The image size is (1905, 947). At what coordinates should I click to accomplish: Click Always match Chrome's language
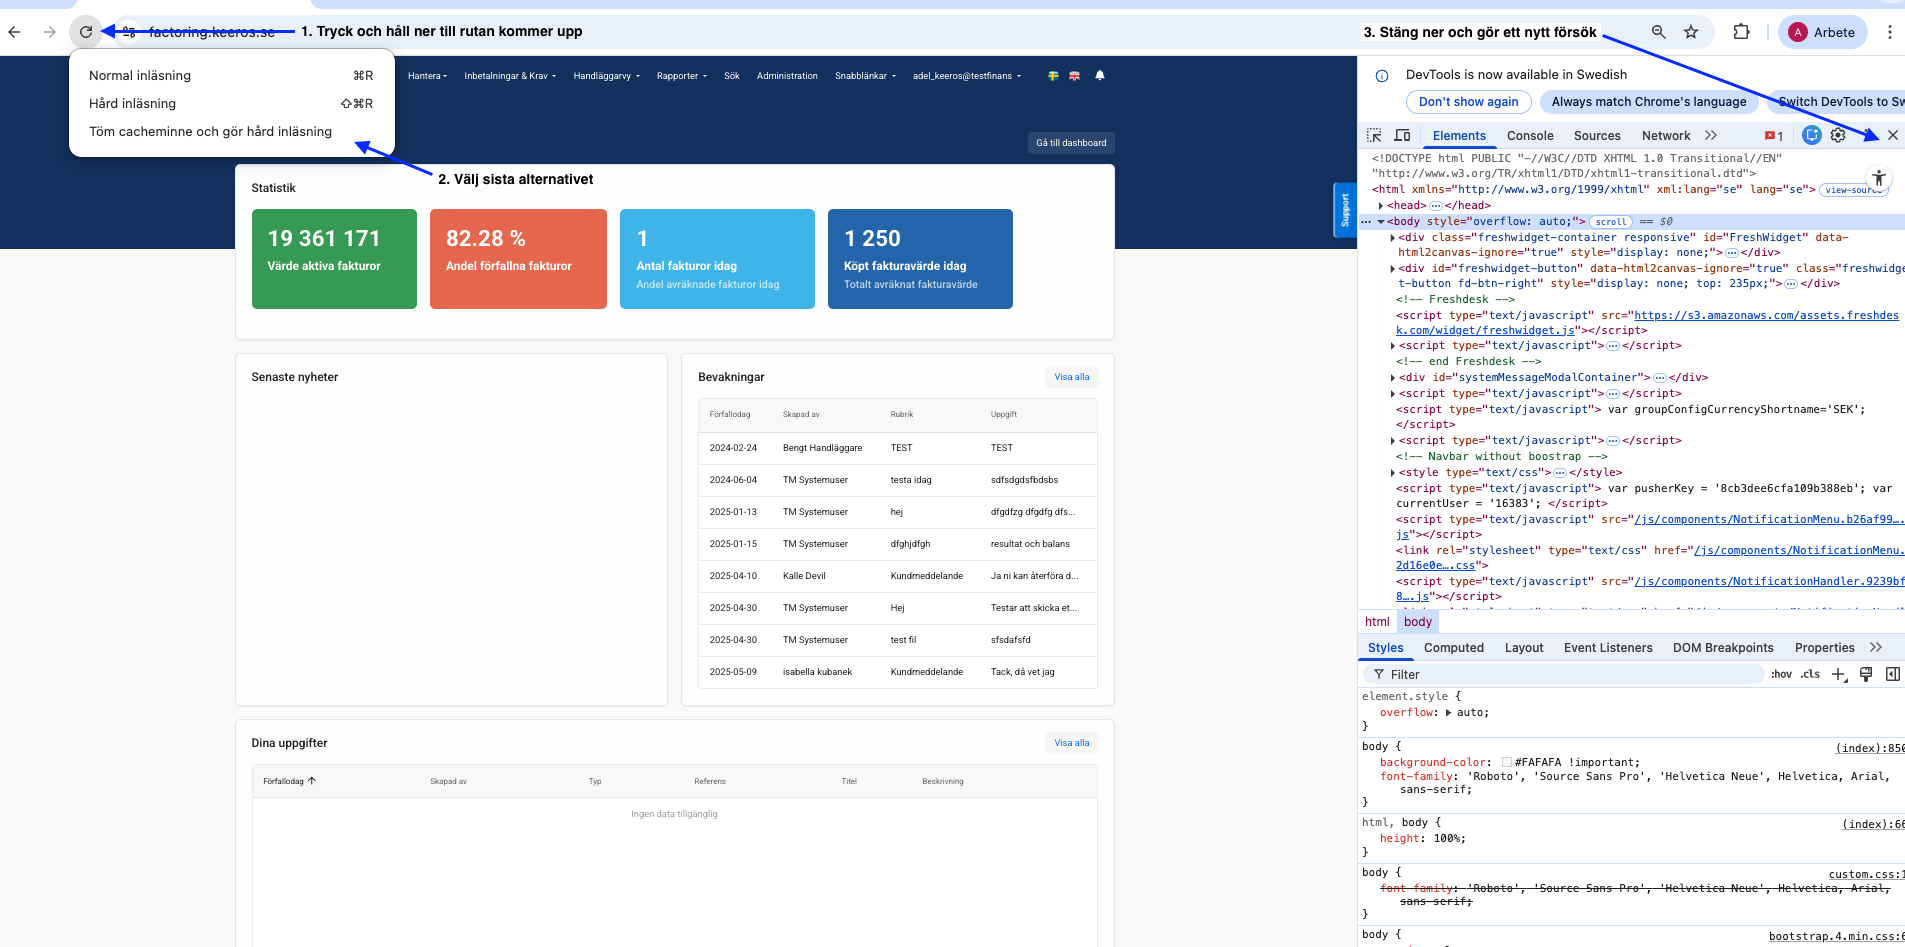(1649, 102)
